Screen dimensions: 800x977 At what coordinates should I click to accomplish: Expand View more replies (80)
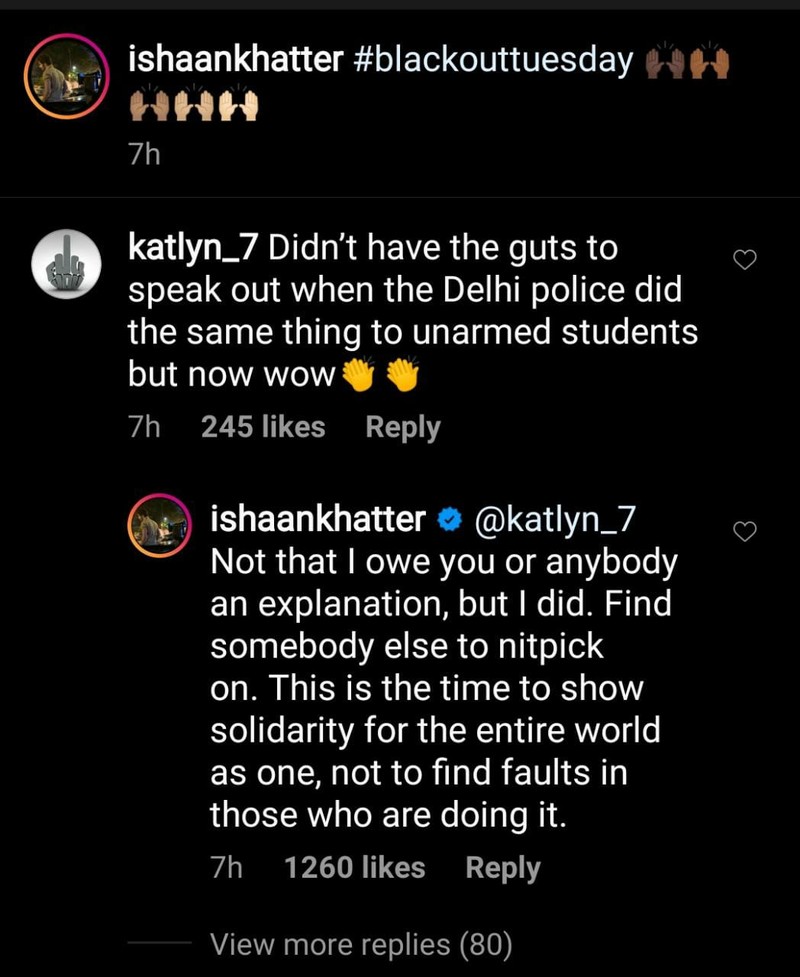(361, 943)
